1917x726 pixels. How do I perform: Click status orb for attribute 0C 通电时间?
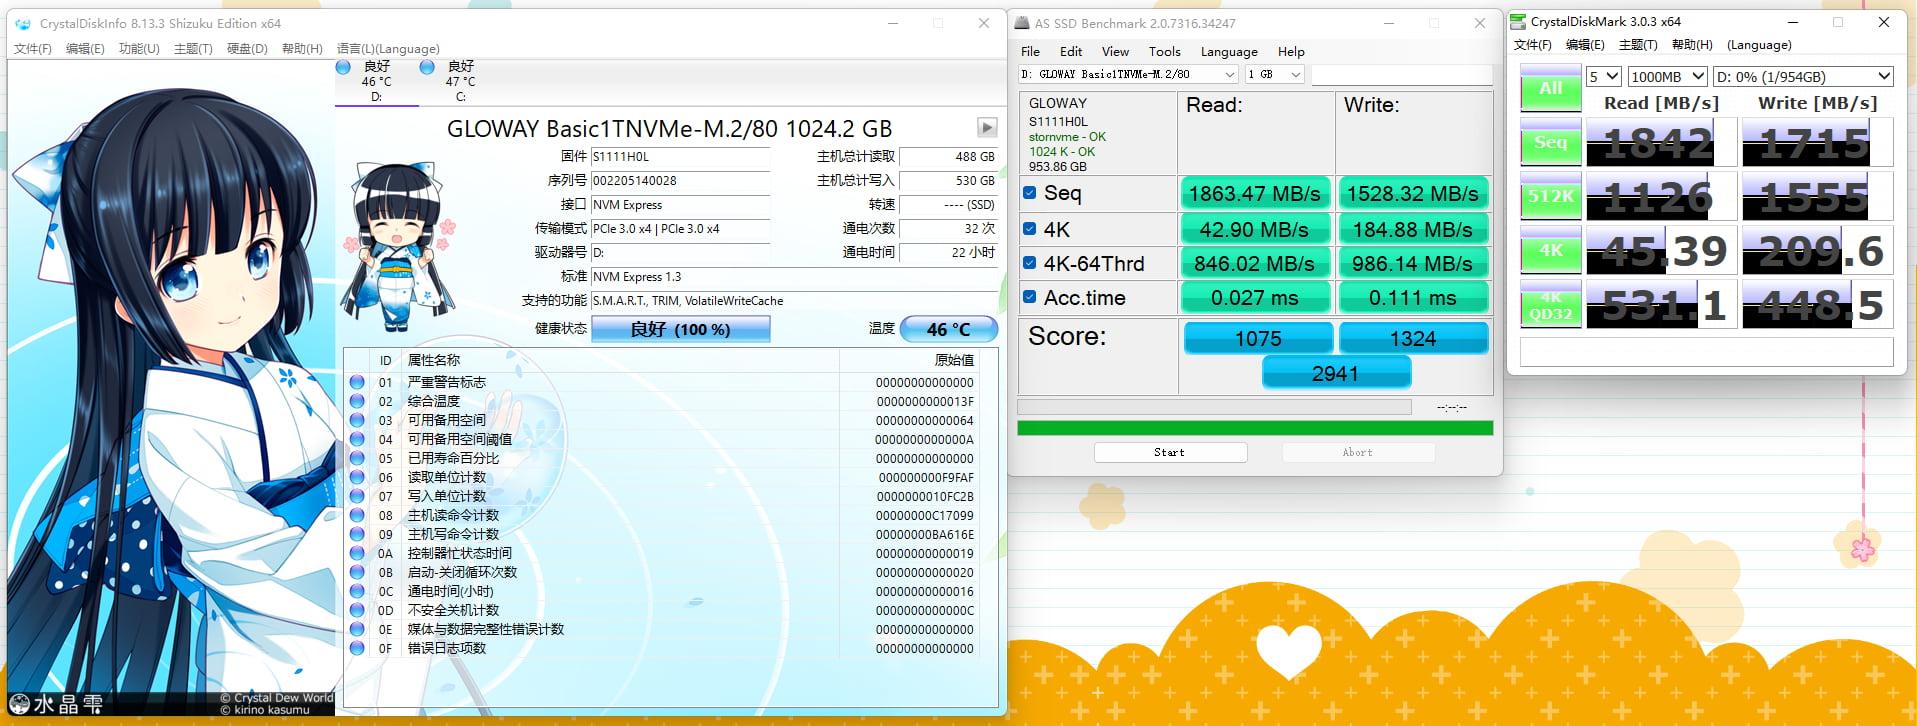pos(357,591)
